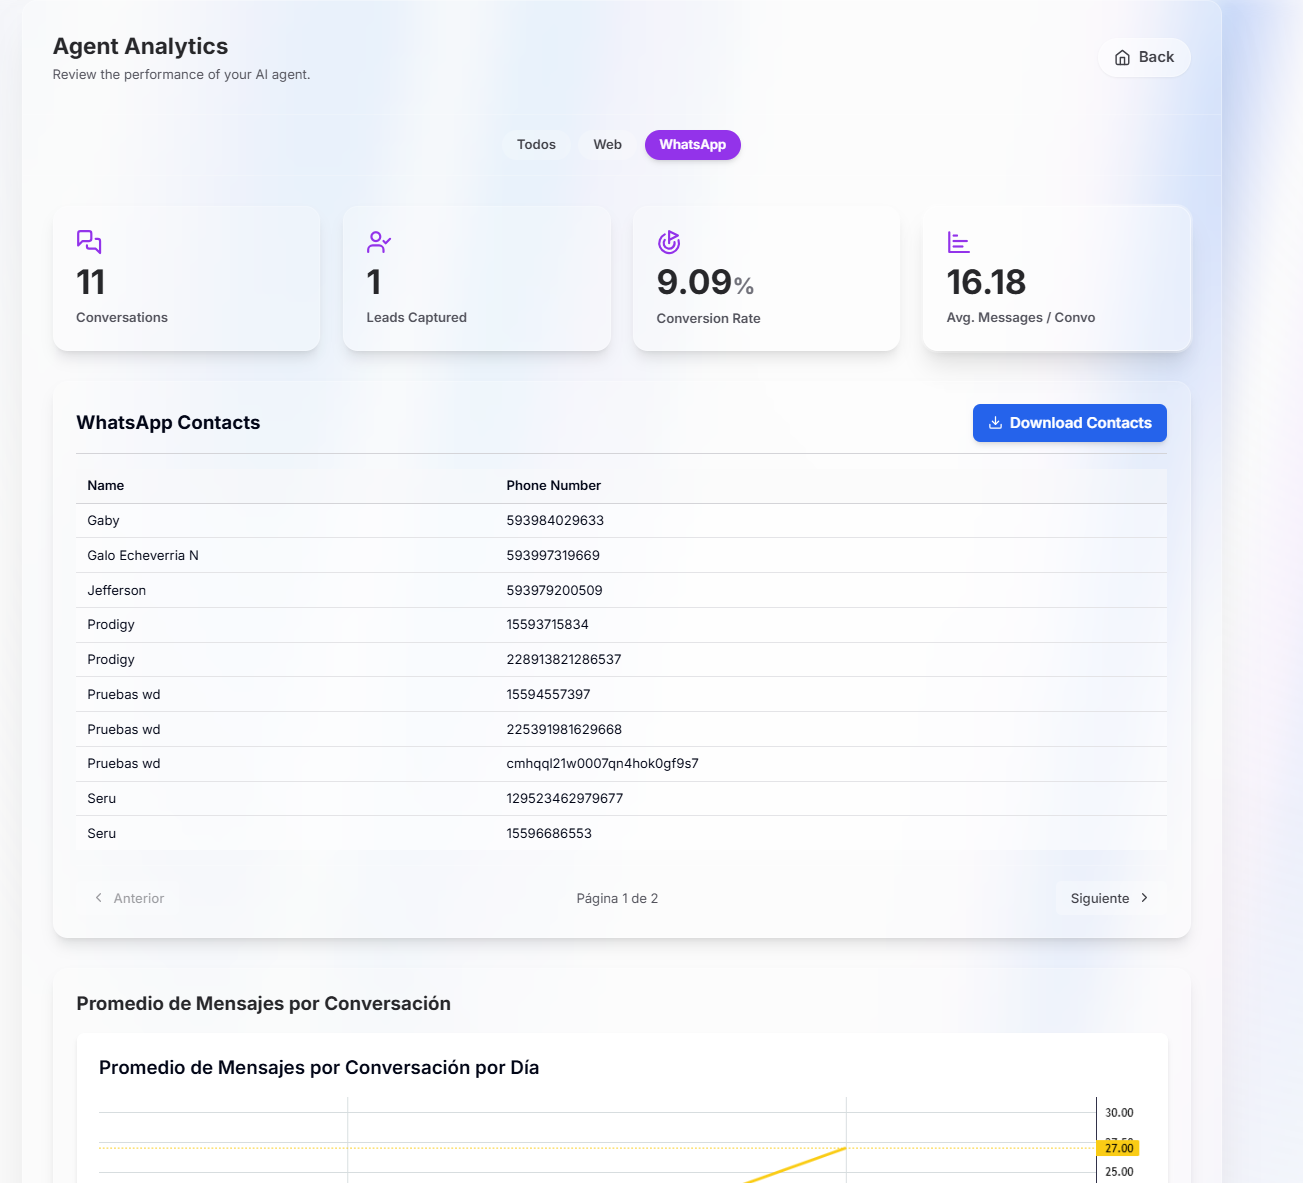Screen dimensions: 1303x1183
Task: Click the home icon in Back button
Action: click(x=1122, y=58)
